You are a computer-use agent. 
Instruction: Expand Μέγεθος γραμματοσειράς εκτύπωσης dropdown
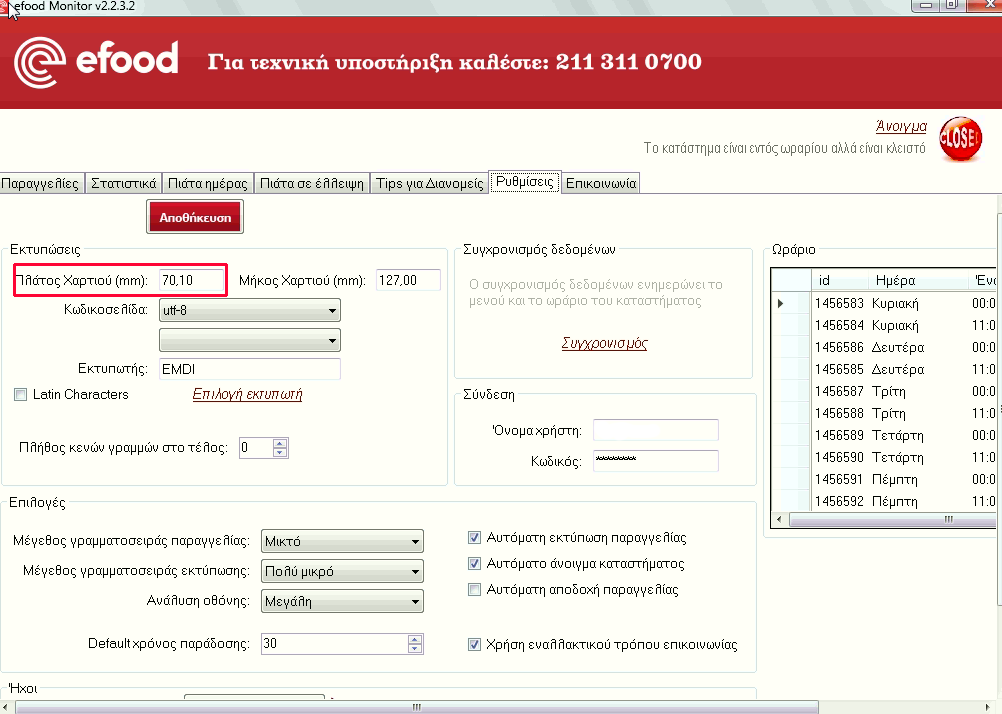(x=342, y=571)
